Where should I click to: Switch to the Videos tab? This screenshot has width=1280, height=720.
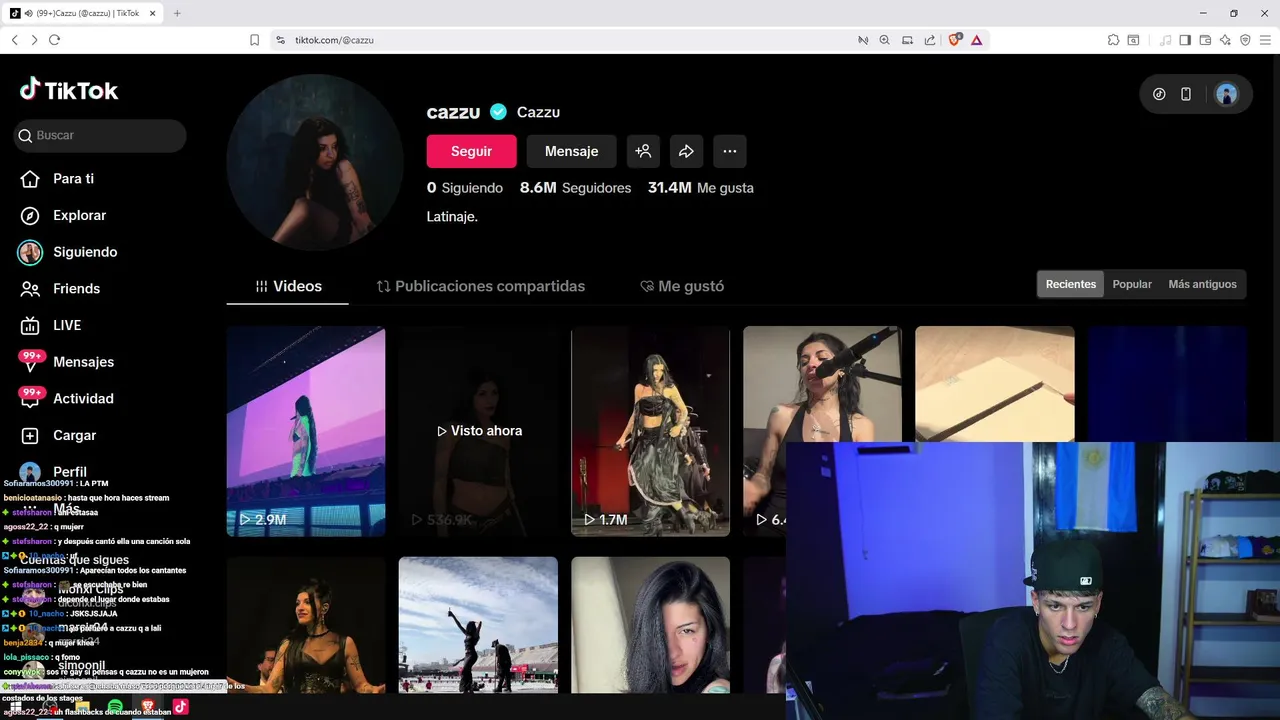pyautogui.click(x=288, y=286)
